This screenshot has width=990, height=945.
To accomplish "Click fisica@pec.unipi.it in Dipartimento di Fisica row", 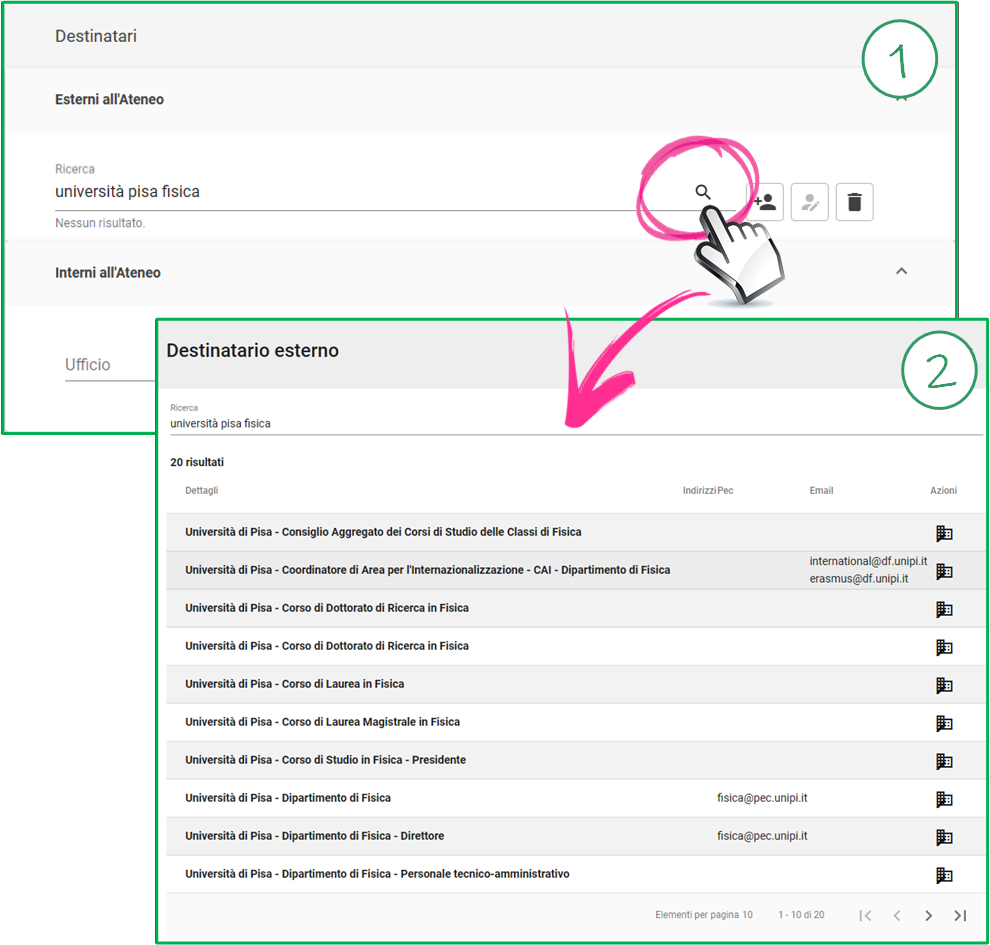I will point(762,798).
